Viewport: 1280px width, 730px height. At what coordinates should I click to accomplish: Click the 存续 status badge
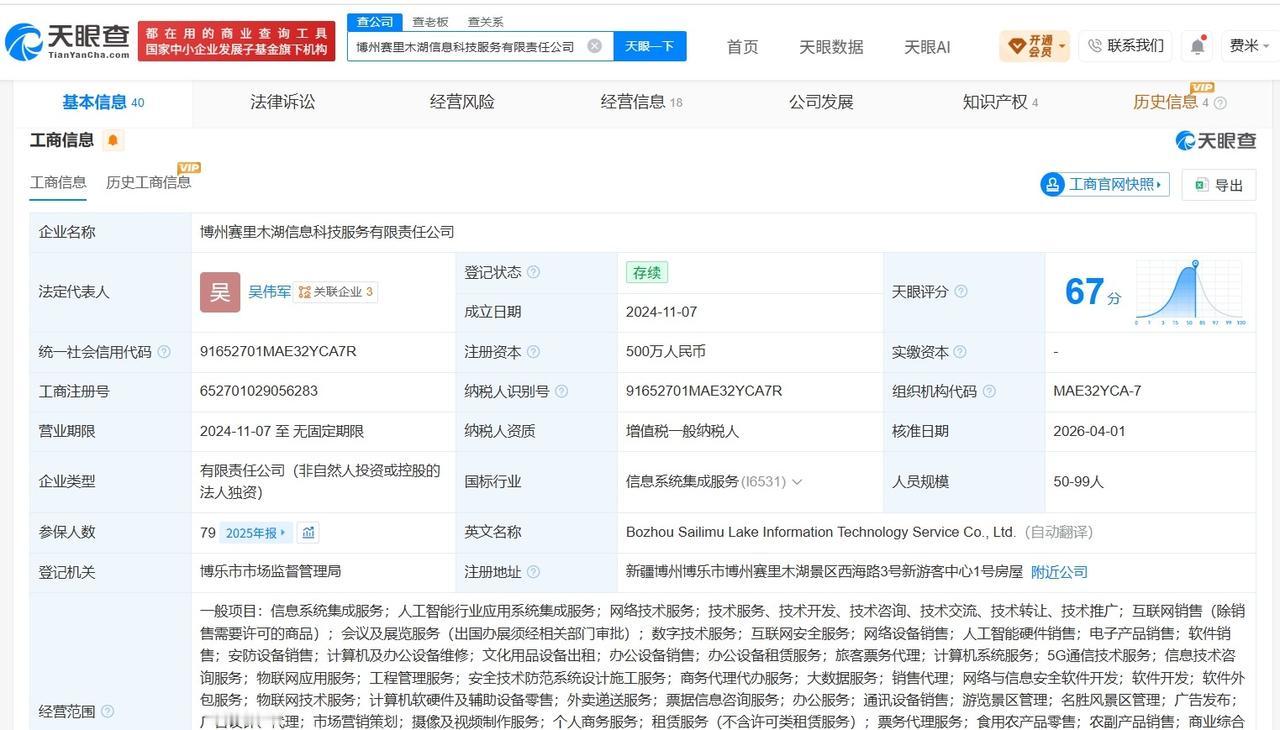pos(647,272)
